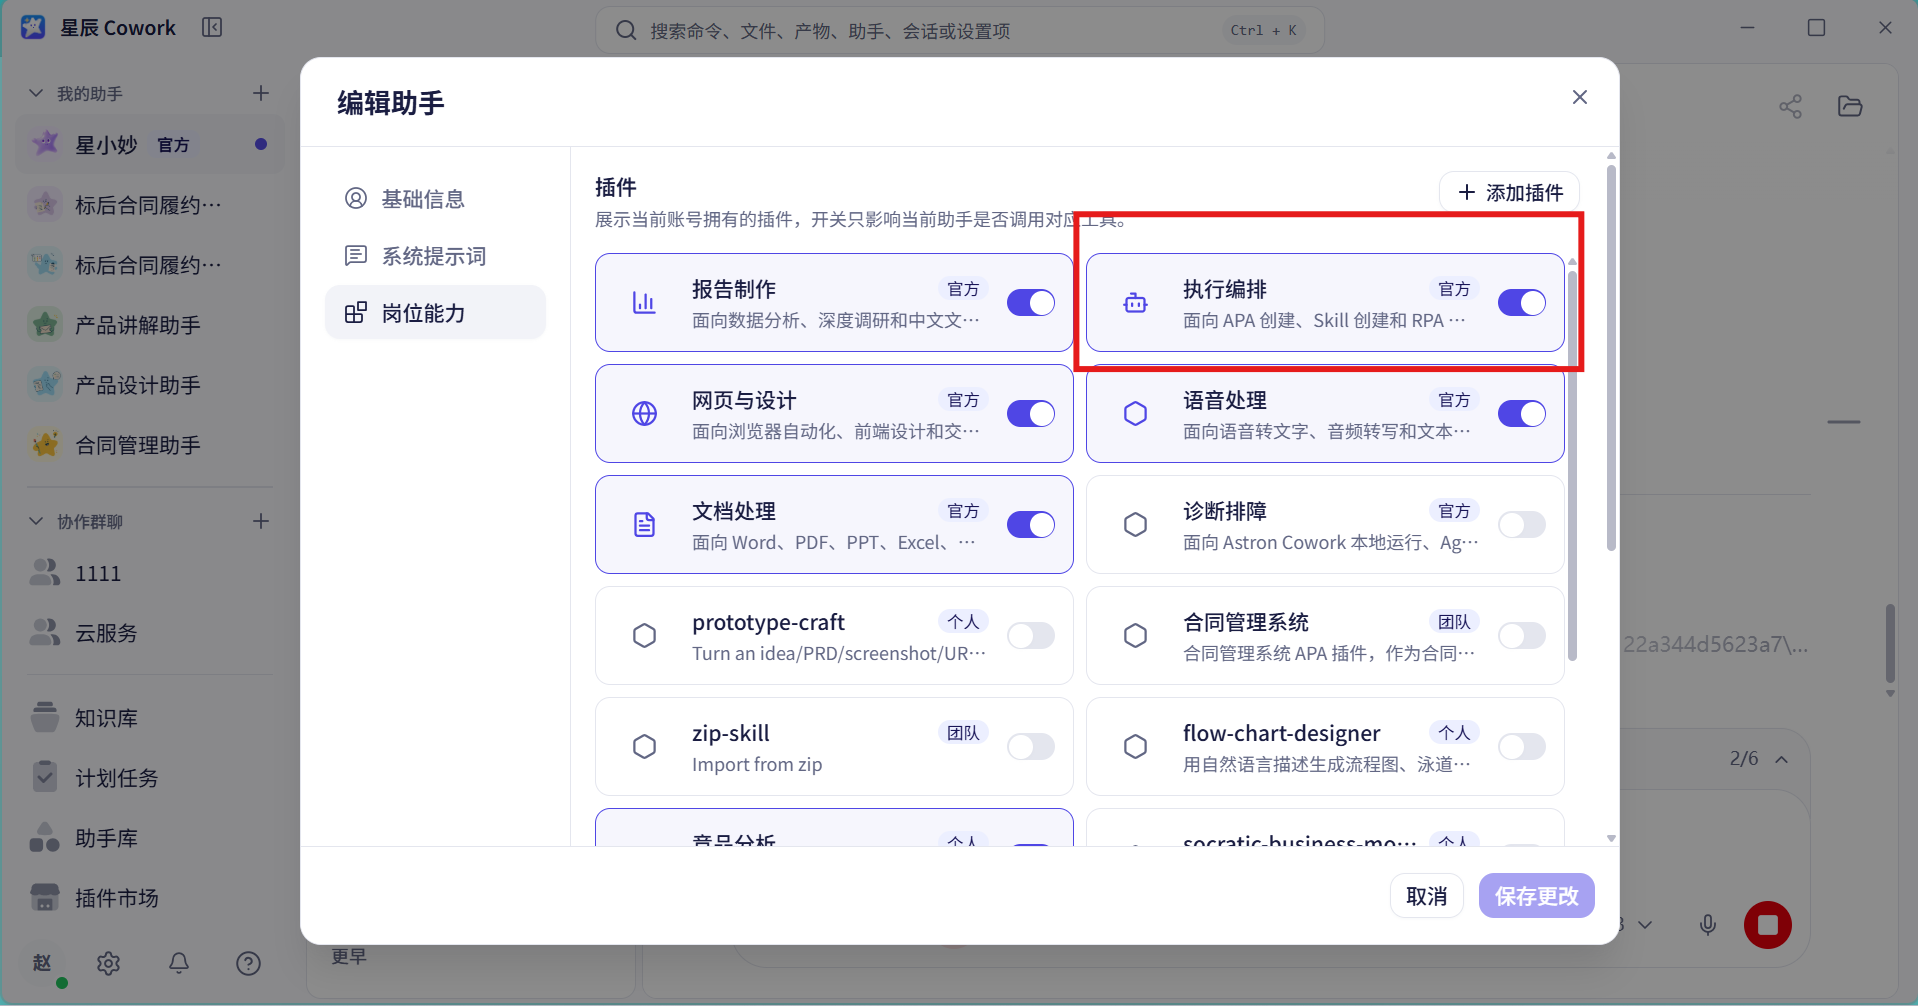Enable the 诊断排障 plugin toggle

pyautogui.click(x=1522, y=524)
